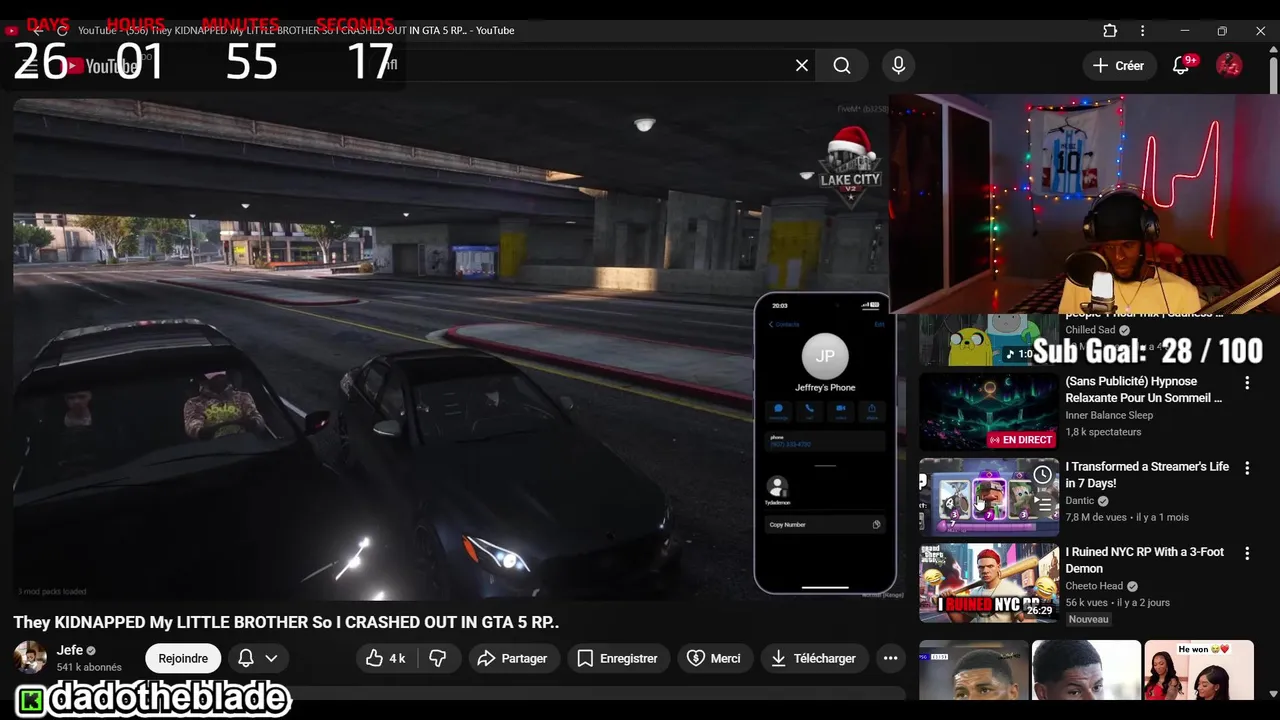Start voice search with the microphone icon
The width and height of the screenshot is (1280, 720).
click(898, 65)
